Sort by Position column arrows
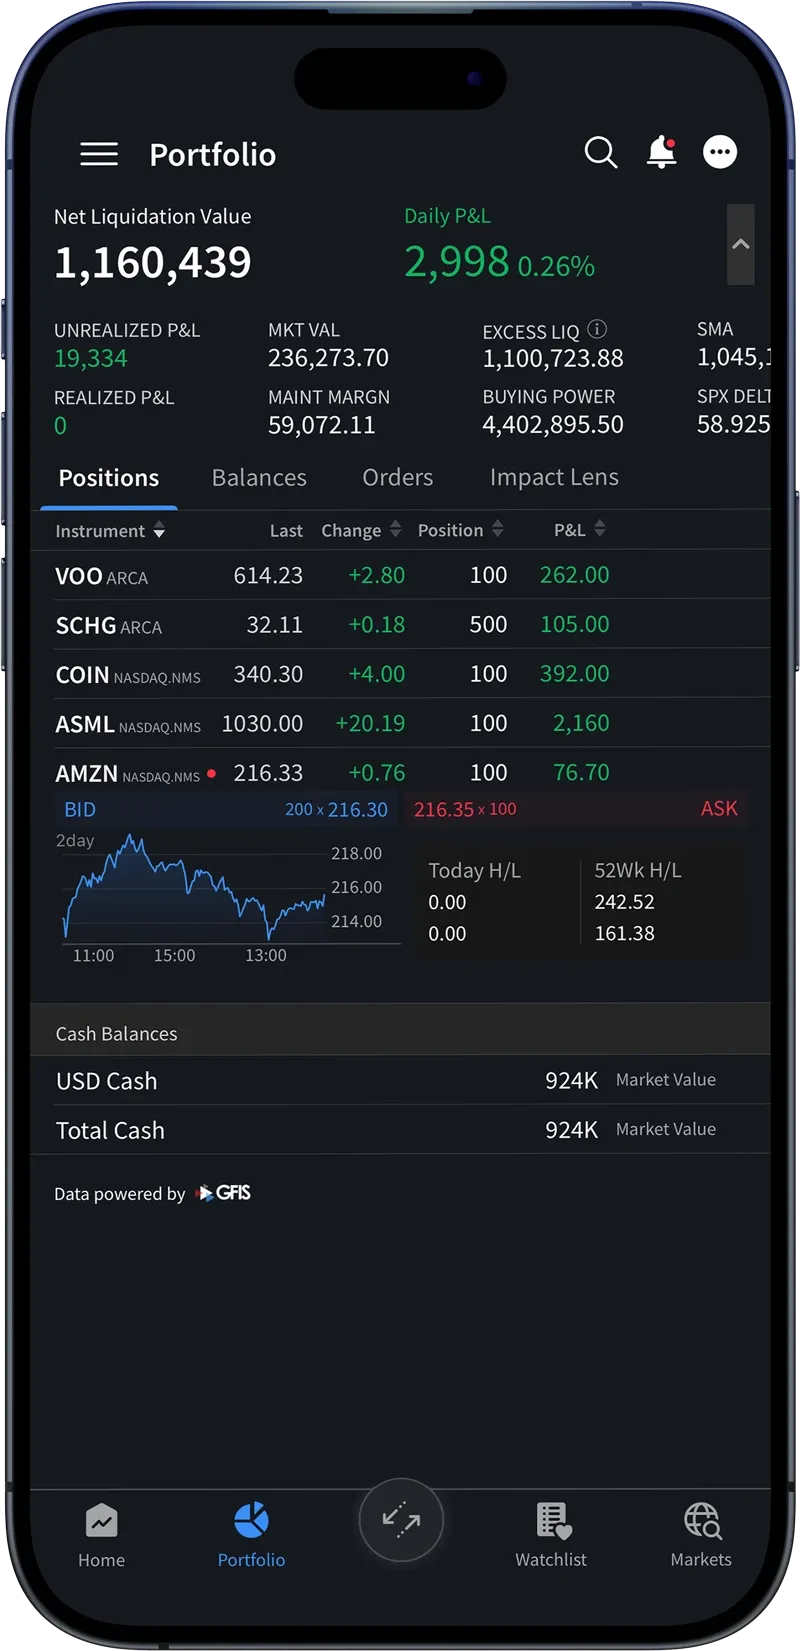 [497, 530]
